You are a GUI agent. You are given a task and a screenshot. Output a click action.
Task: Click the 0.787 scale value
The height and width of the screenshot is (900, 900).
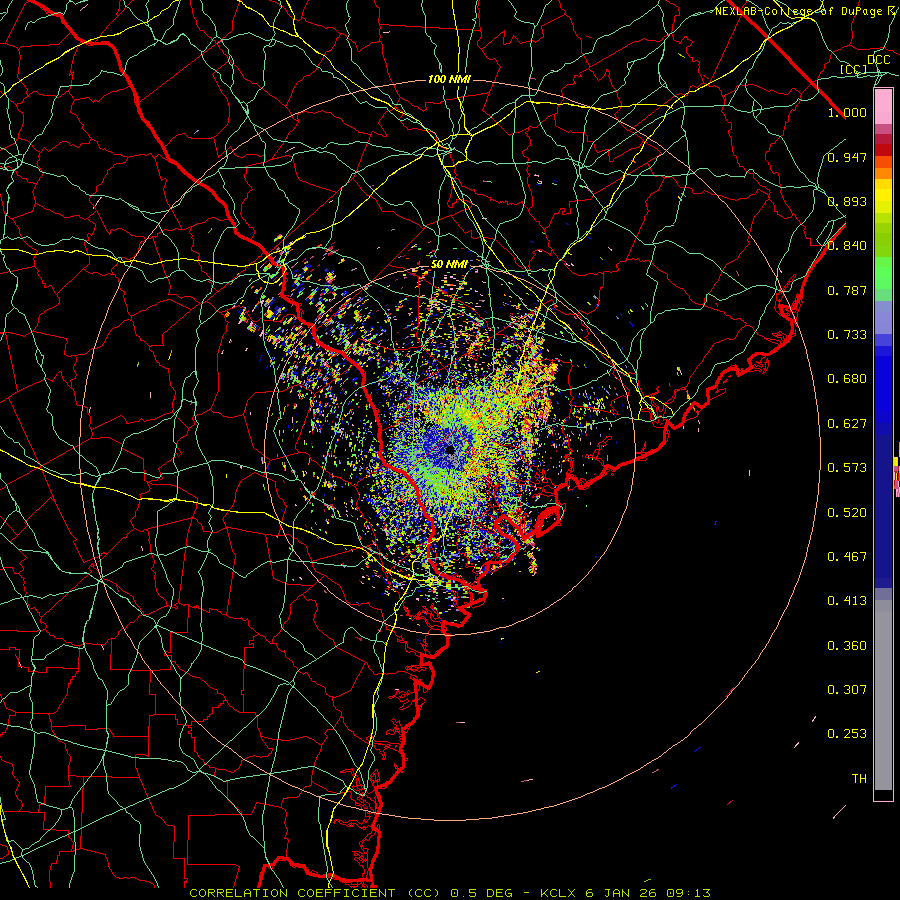click(847, 290)
